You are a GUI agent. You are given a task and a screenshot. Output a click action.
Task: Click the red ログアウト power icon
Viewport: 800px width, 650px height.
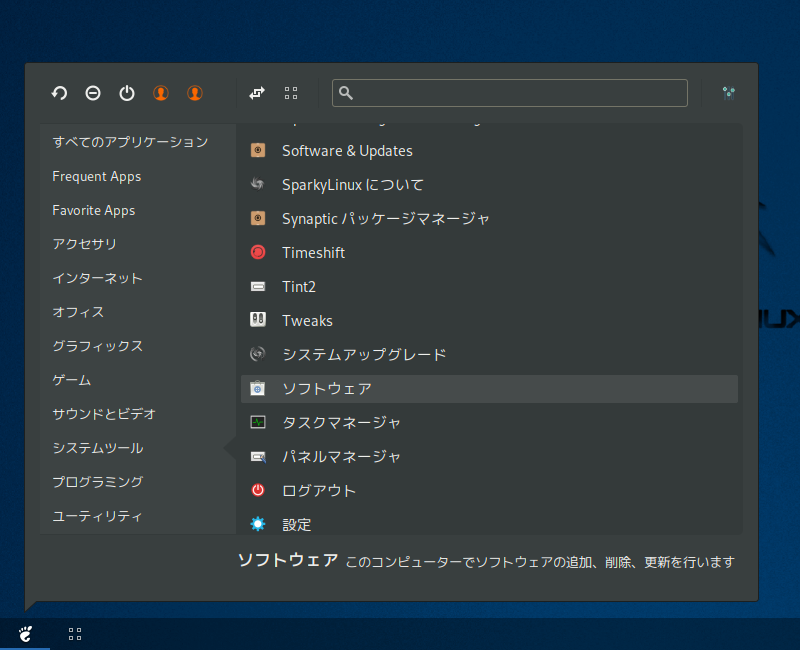tap(258, 490)
